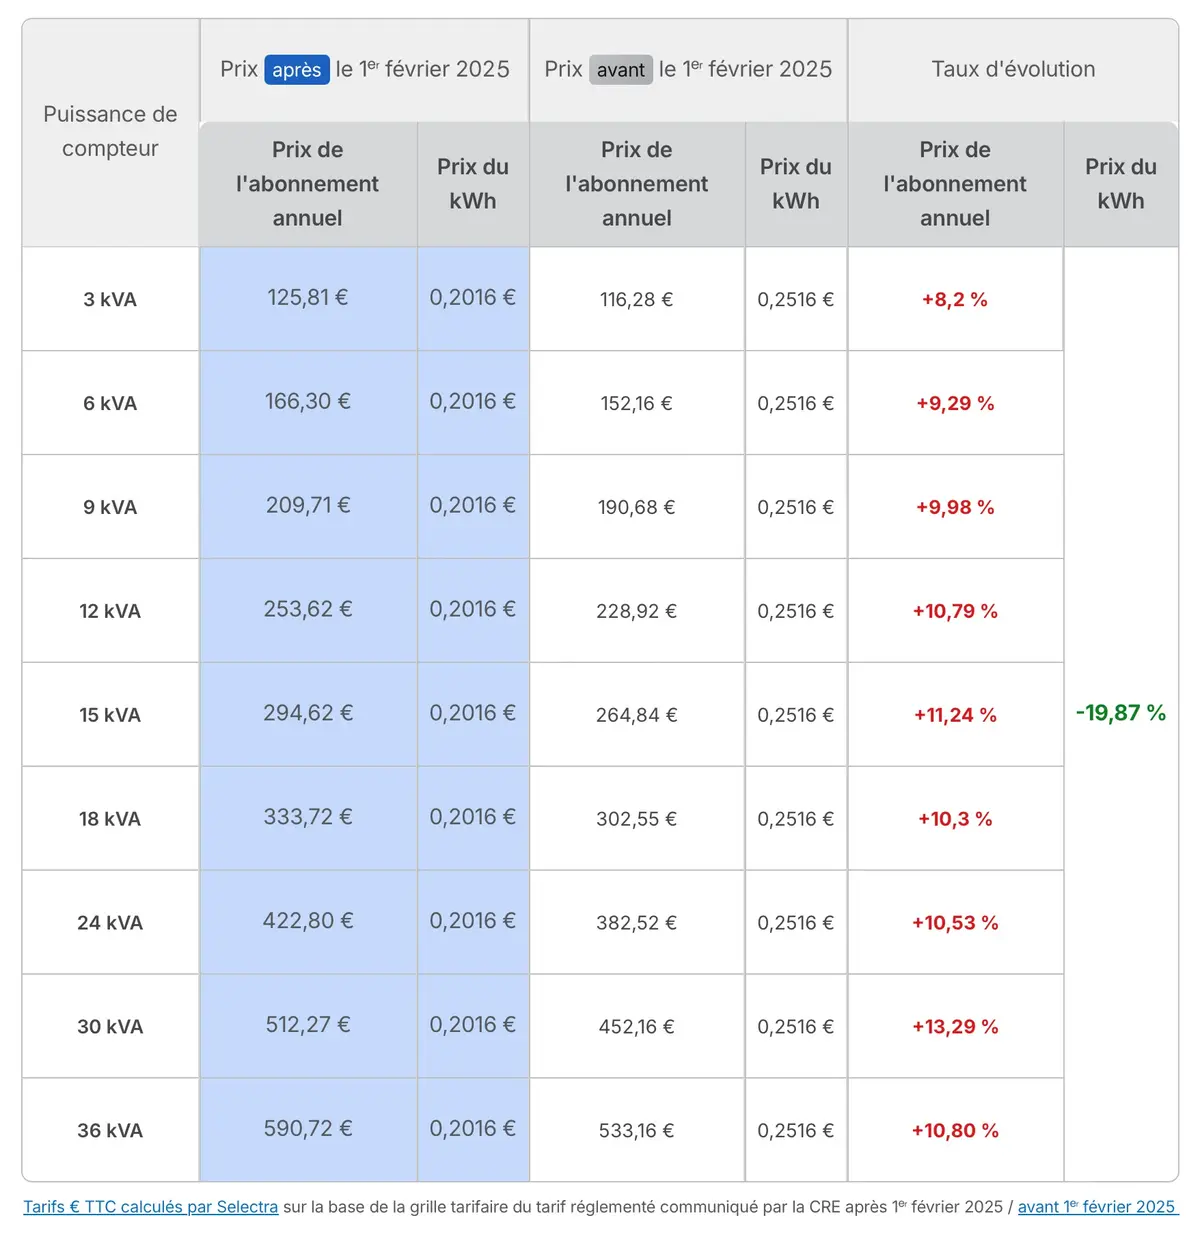Select the '253,62 €' subscription price
Viewport: 1200px width, 1233px height.
click(x=308, y=609)
